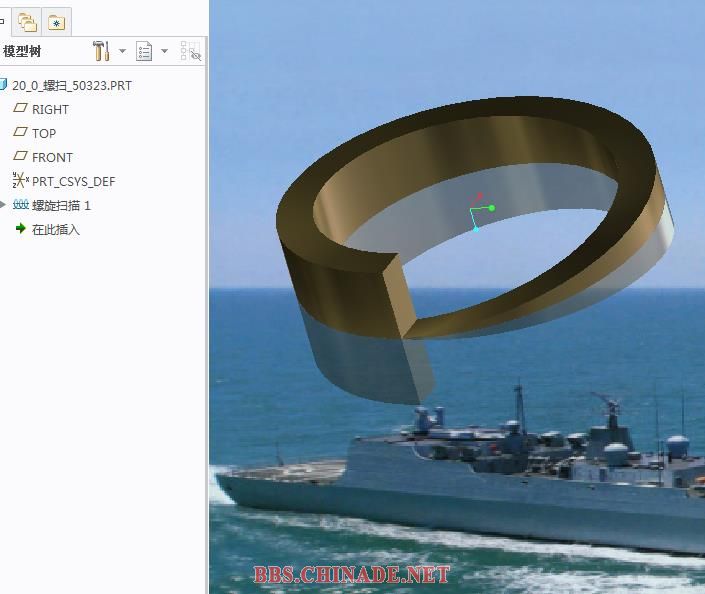Viewport: 705px width, 594px height.
Task: Toggle the tree filter visibility icon
Action: [x=191, y=51]
